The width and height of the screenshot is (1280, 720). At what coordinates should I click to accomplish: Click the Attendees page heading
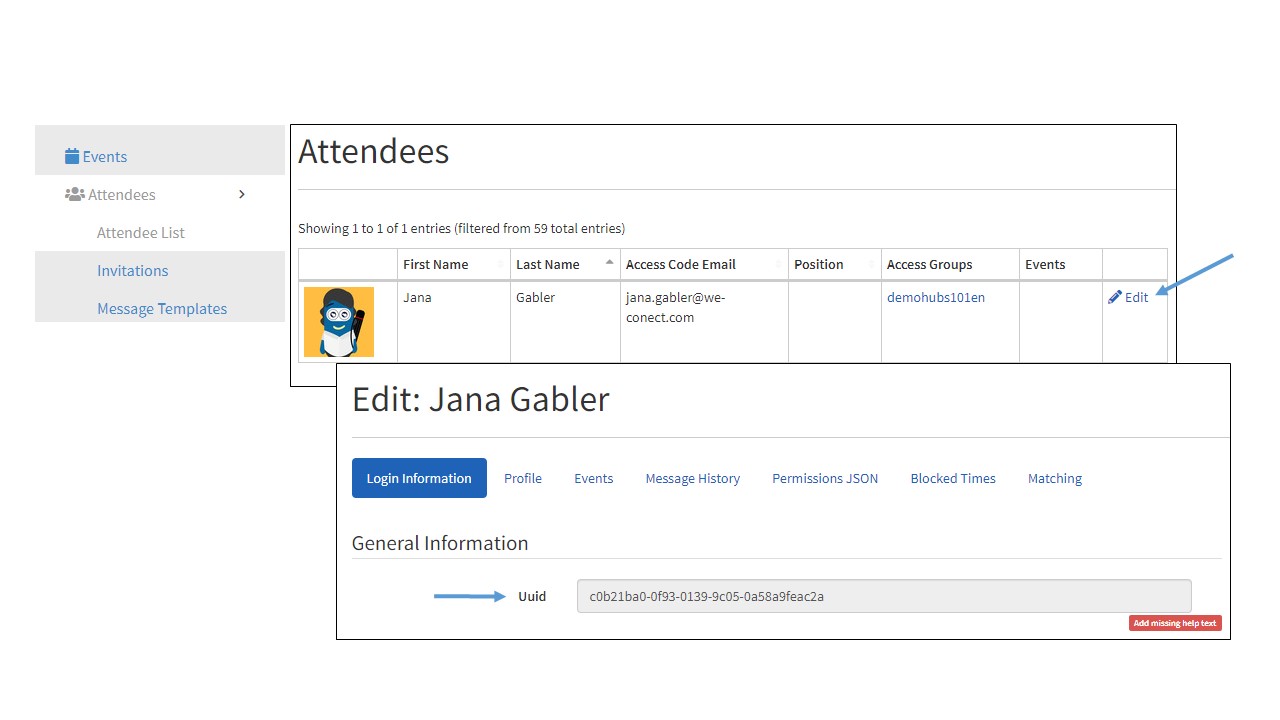click(374, 151)
